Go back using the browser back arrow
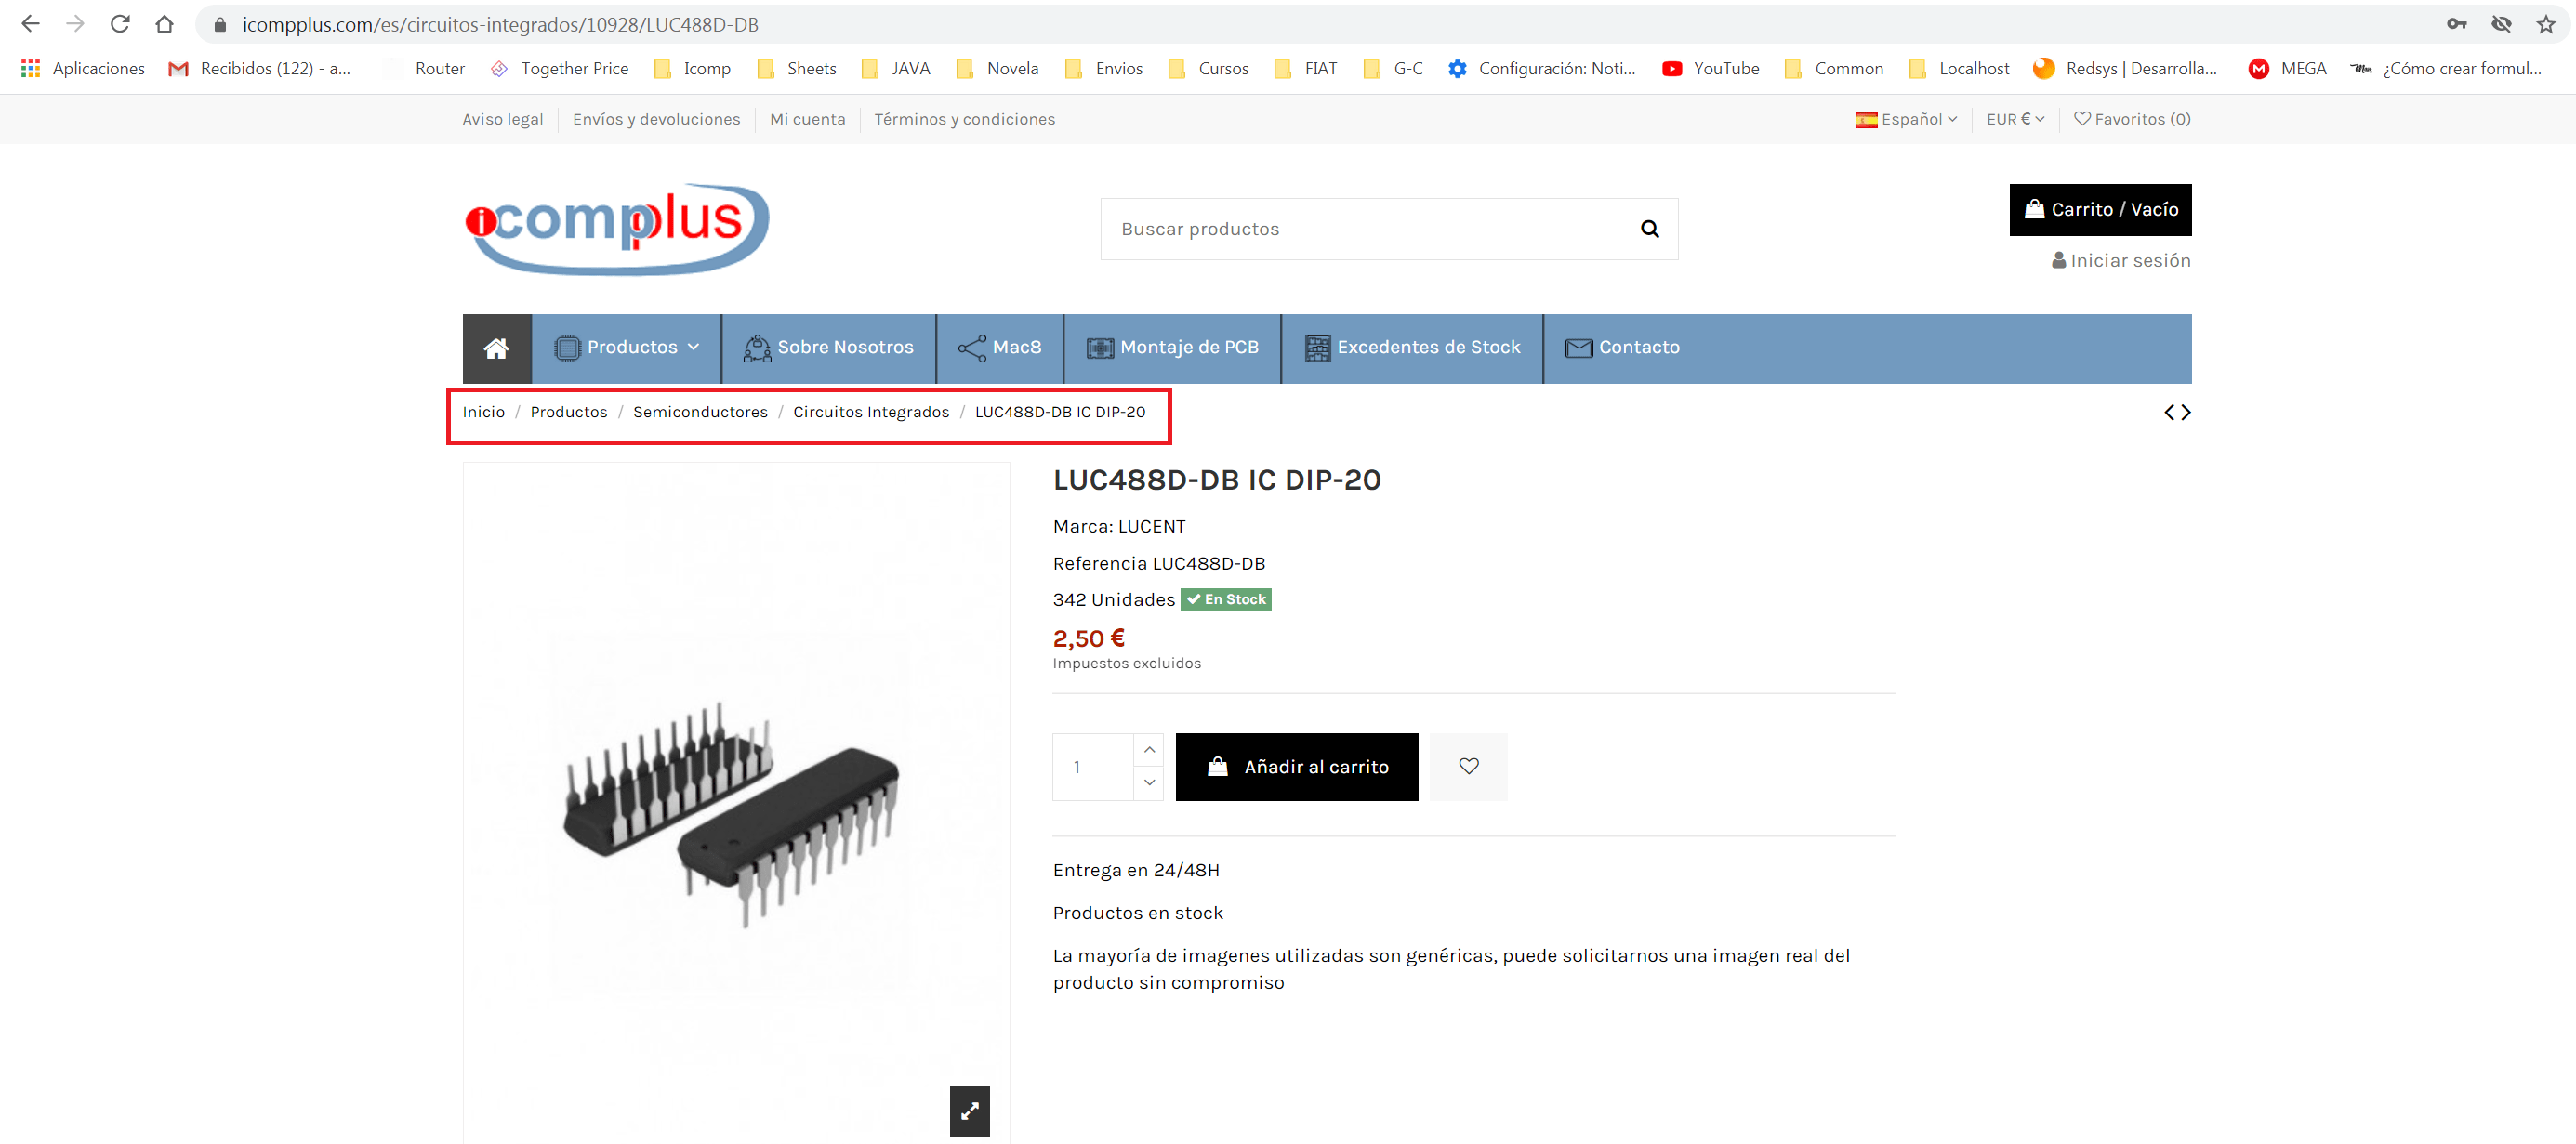Image resolution: width=2576 pixels, height=1144 pixels. [30, 23]
